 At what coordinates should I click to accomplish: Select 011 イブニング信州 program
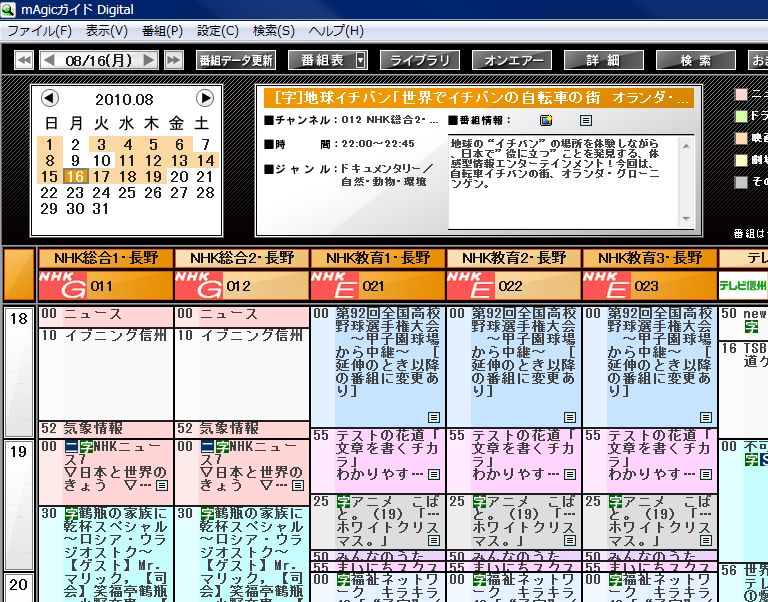pyautogui.click(x=106, y=374)
